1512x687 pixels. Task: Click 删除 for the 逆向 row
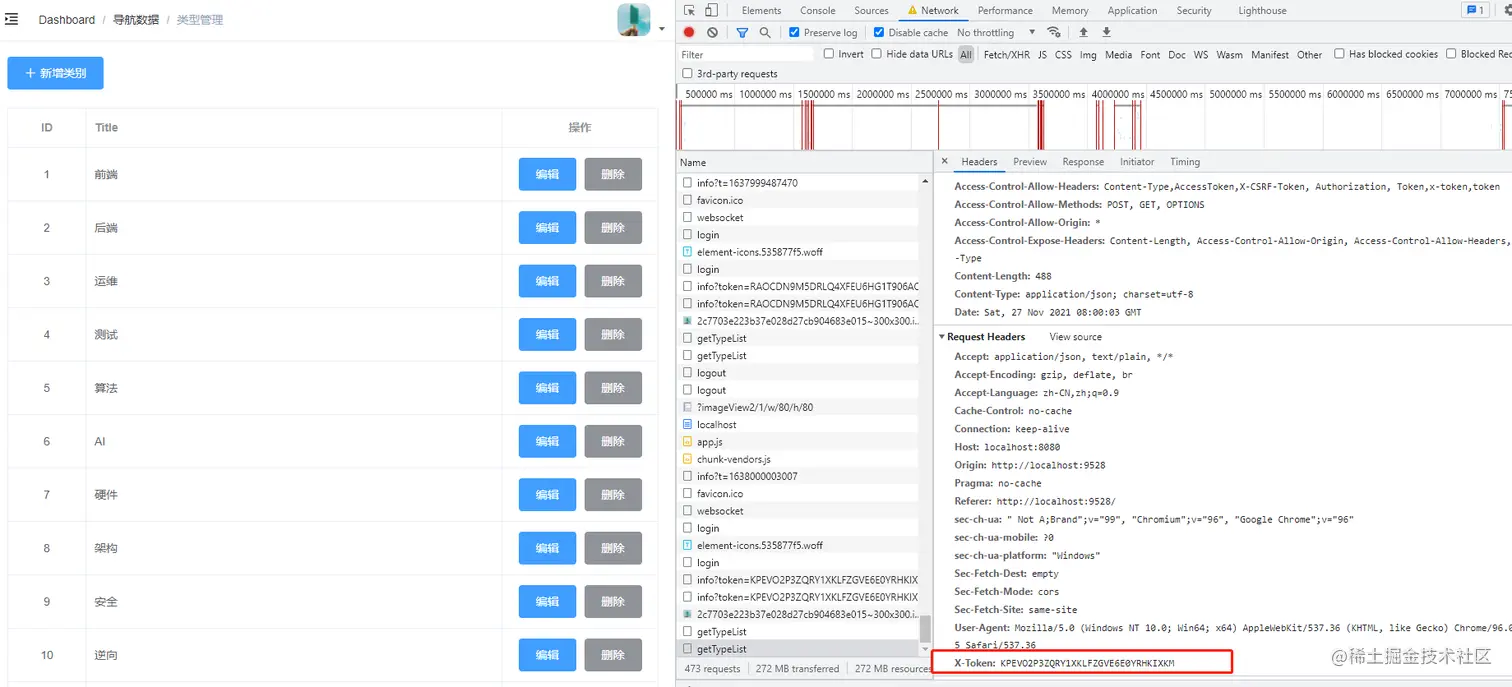point(613,655)
